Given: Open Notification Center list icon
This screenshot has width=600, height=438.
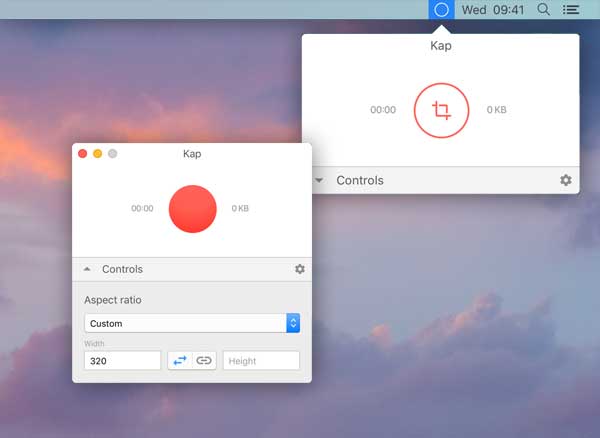Looking at the screenshot, I should [x=571, y=10].
